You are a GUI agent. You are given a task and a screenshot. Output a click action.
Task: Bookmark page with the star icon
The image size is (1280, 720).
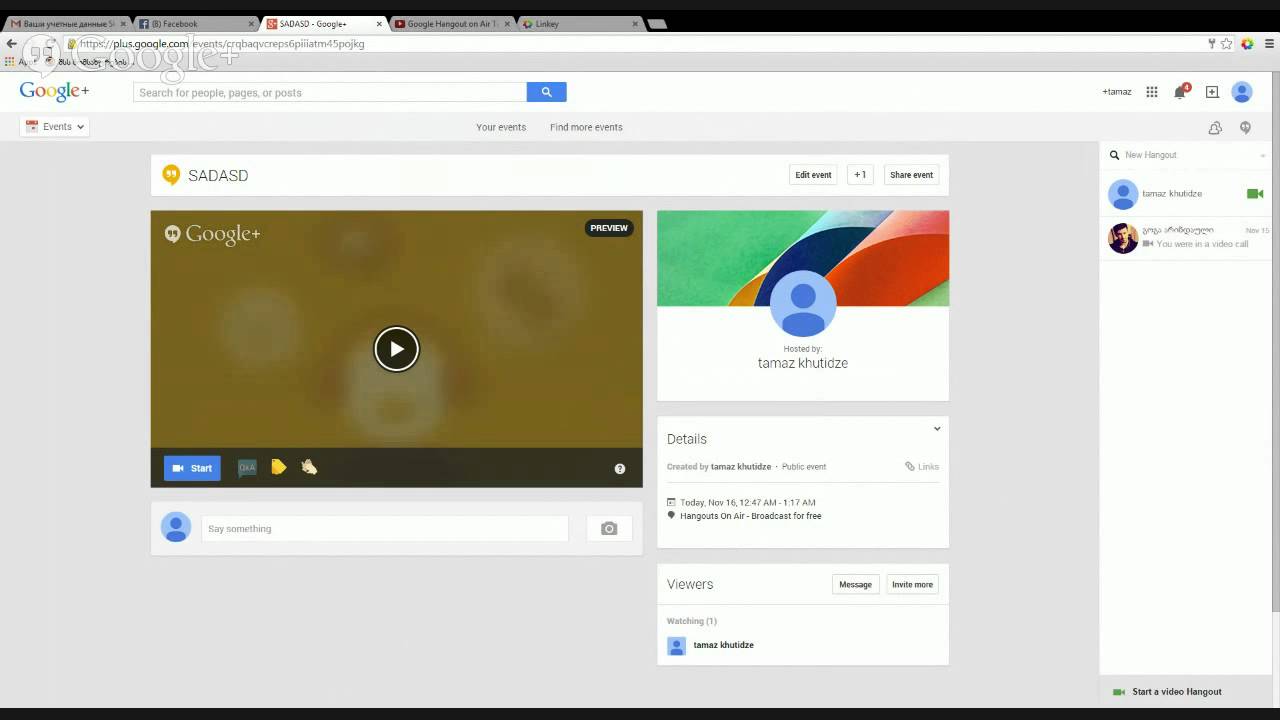(x=1226, y=44)
